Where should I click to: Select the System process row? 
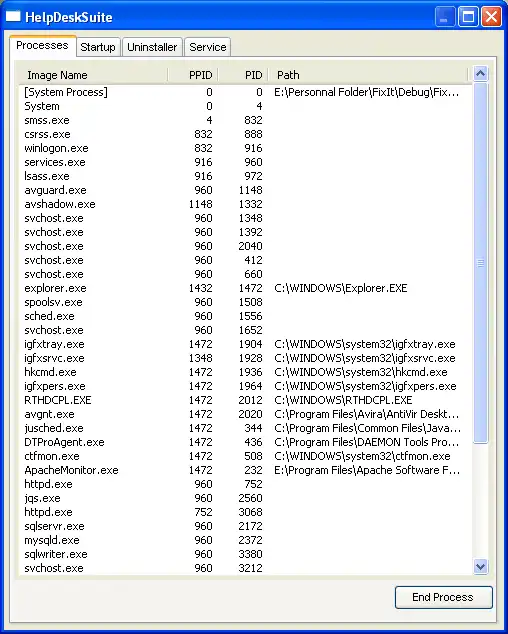pos(245,106)
